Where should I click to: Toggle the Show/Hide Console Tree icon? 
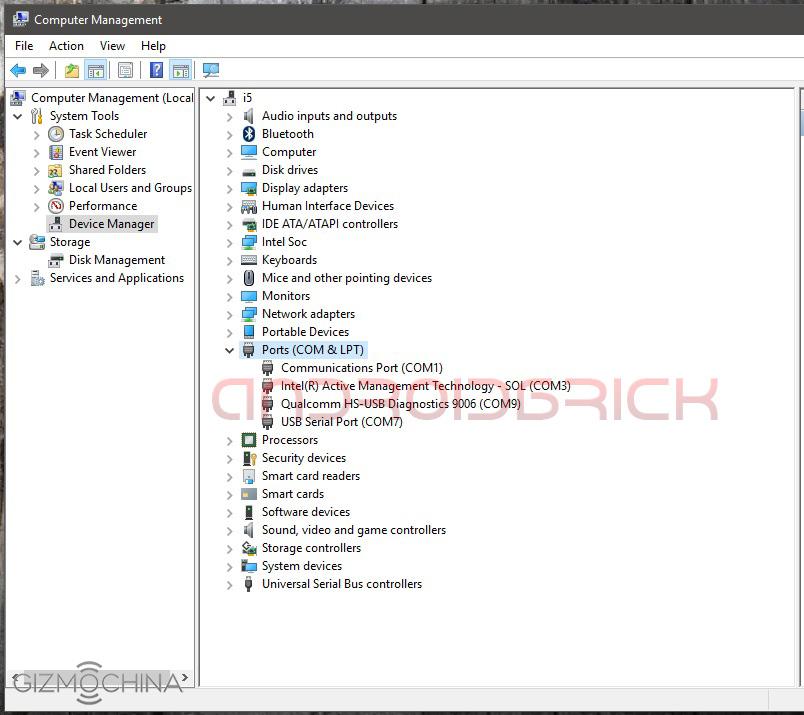(x=96, y=70)
